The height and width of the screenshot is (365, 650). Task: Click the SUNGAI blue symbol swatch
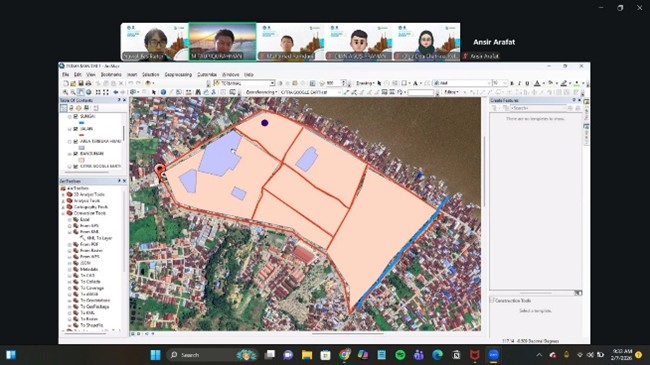[x=81, y=123]
